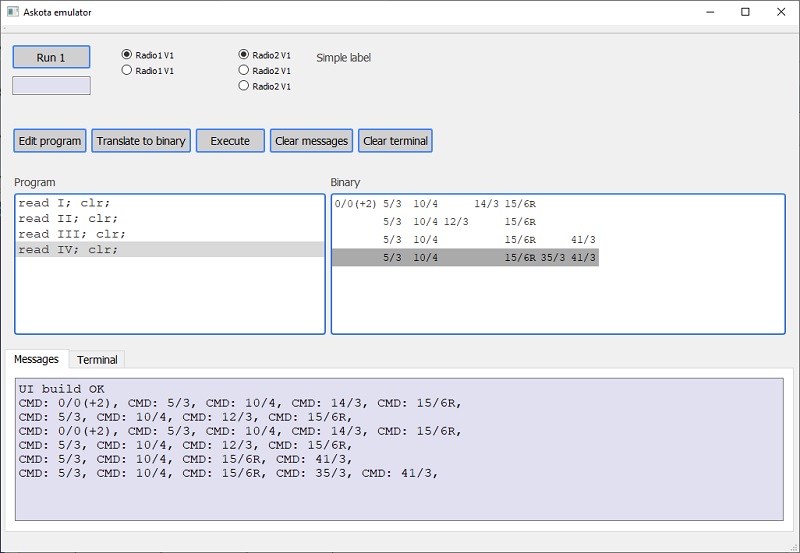Screen dimensions: 800x553
Task: Click Clear messages button
Action: (311, 141)
